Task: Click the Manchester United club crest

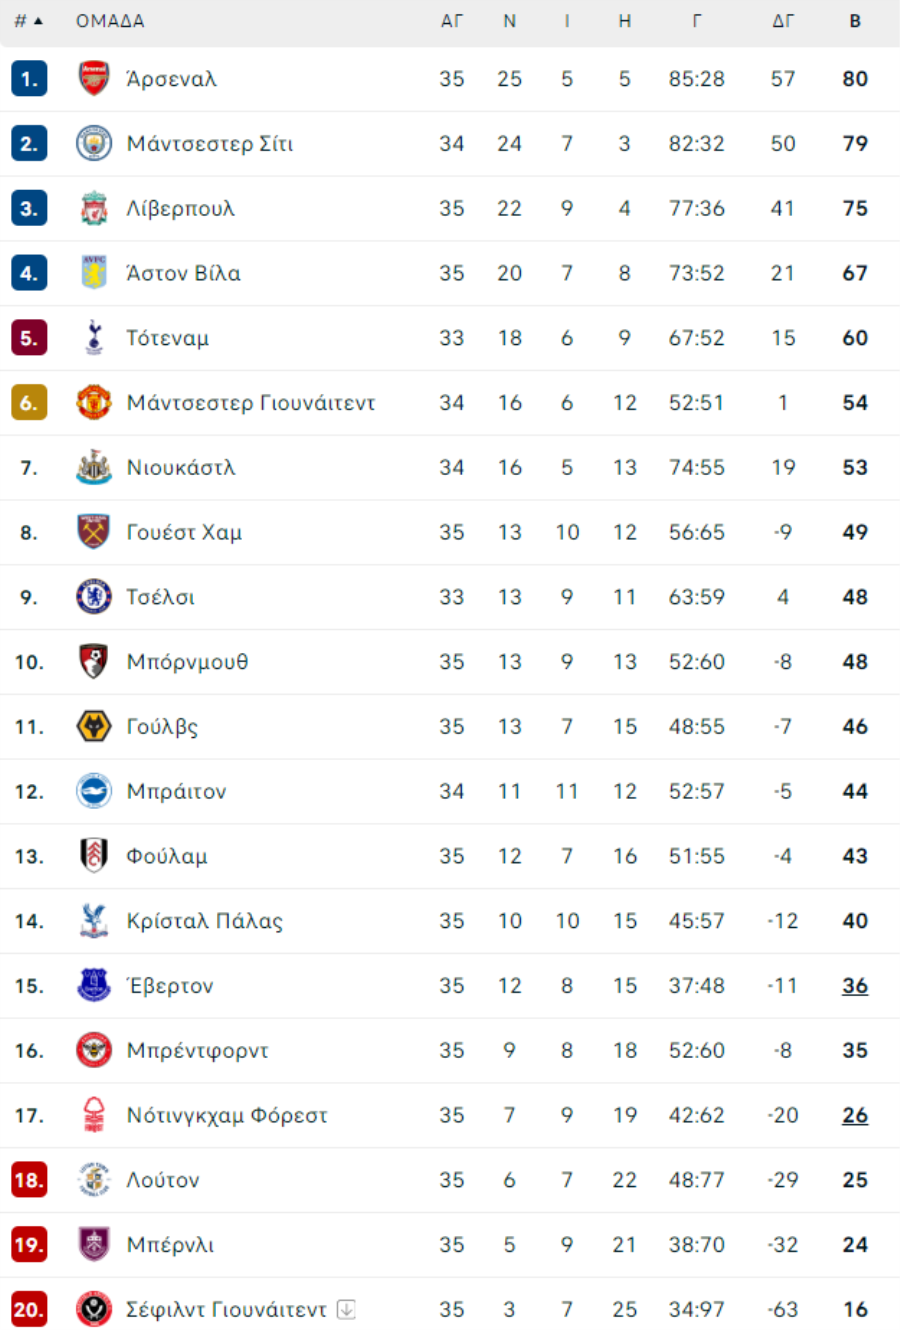Action: pos(94,403)
